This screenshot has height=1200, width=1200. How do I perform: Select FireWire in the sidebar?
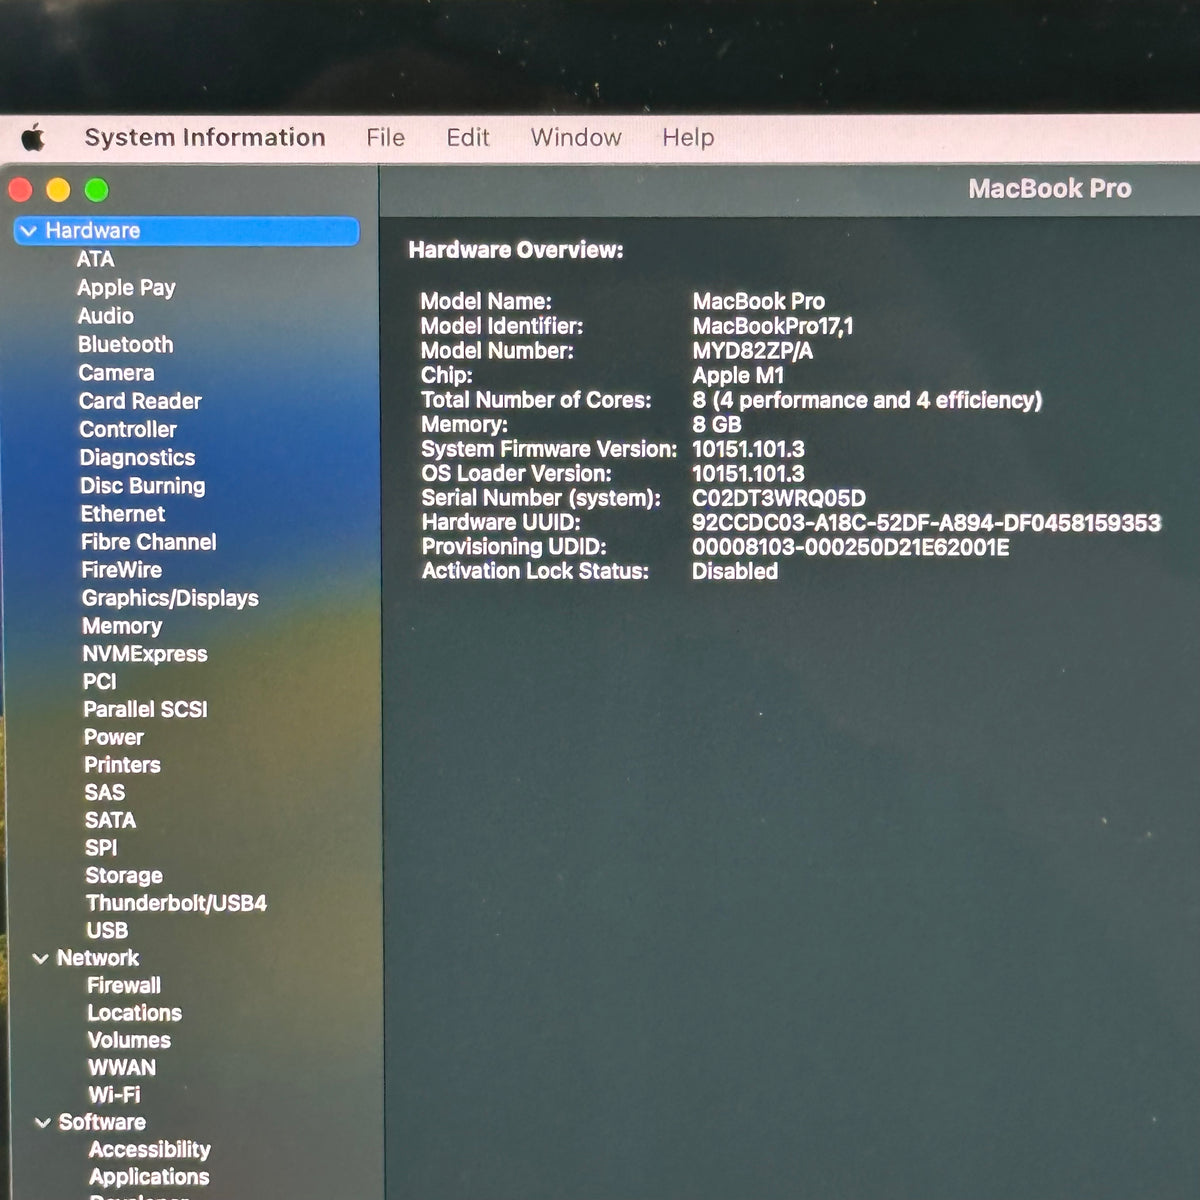click(122, 570)
